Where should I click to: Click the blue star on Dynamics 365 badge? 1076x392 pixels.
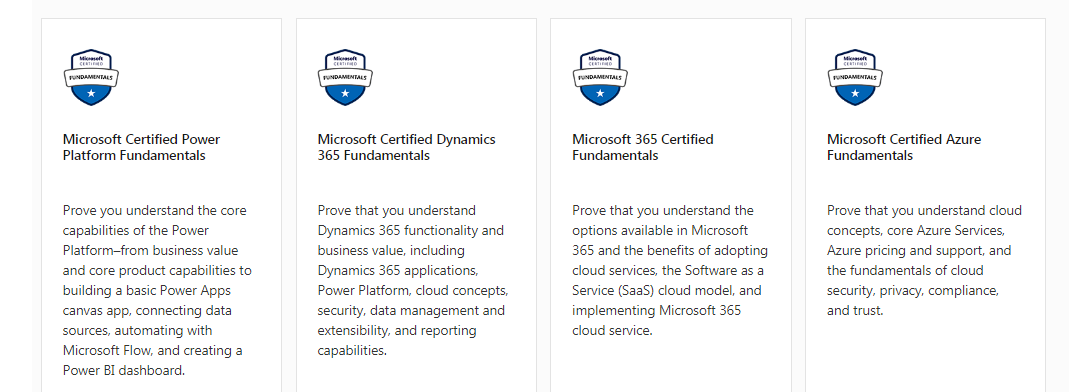(x=346, y=93)
